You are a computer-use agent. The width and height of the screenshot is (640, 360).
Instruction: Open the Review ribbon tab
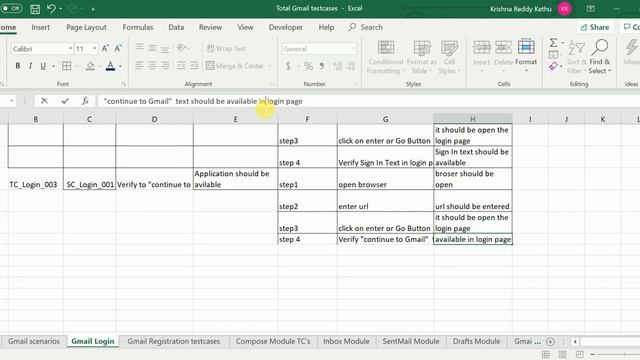click(x=210, y=27)
